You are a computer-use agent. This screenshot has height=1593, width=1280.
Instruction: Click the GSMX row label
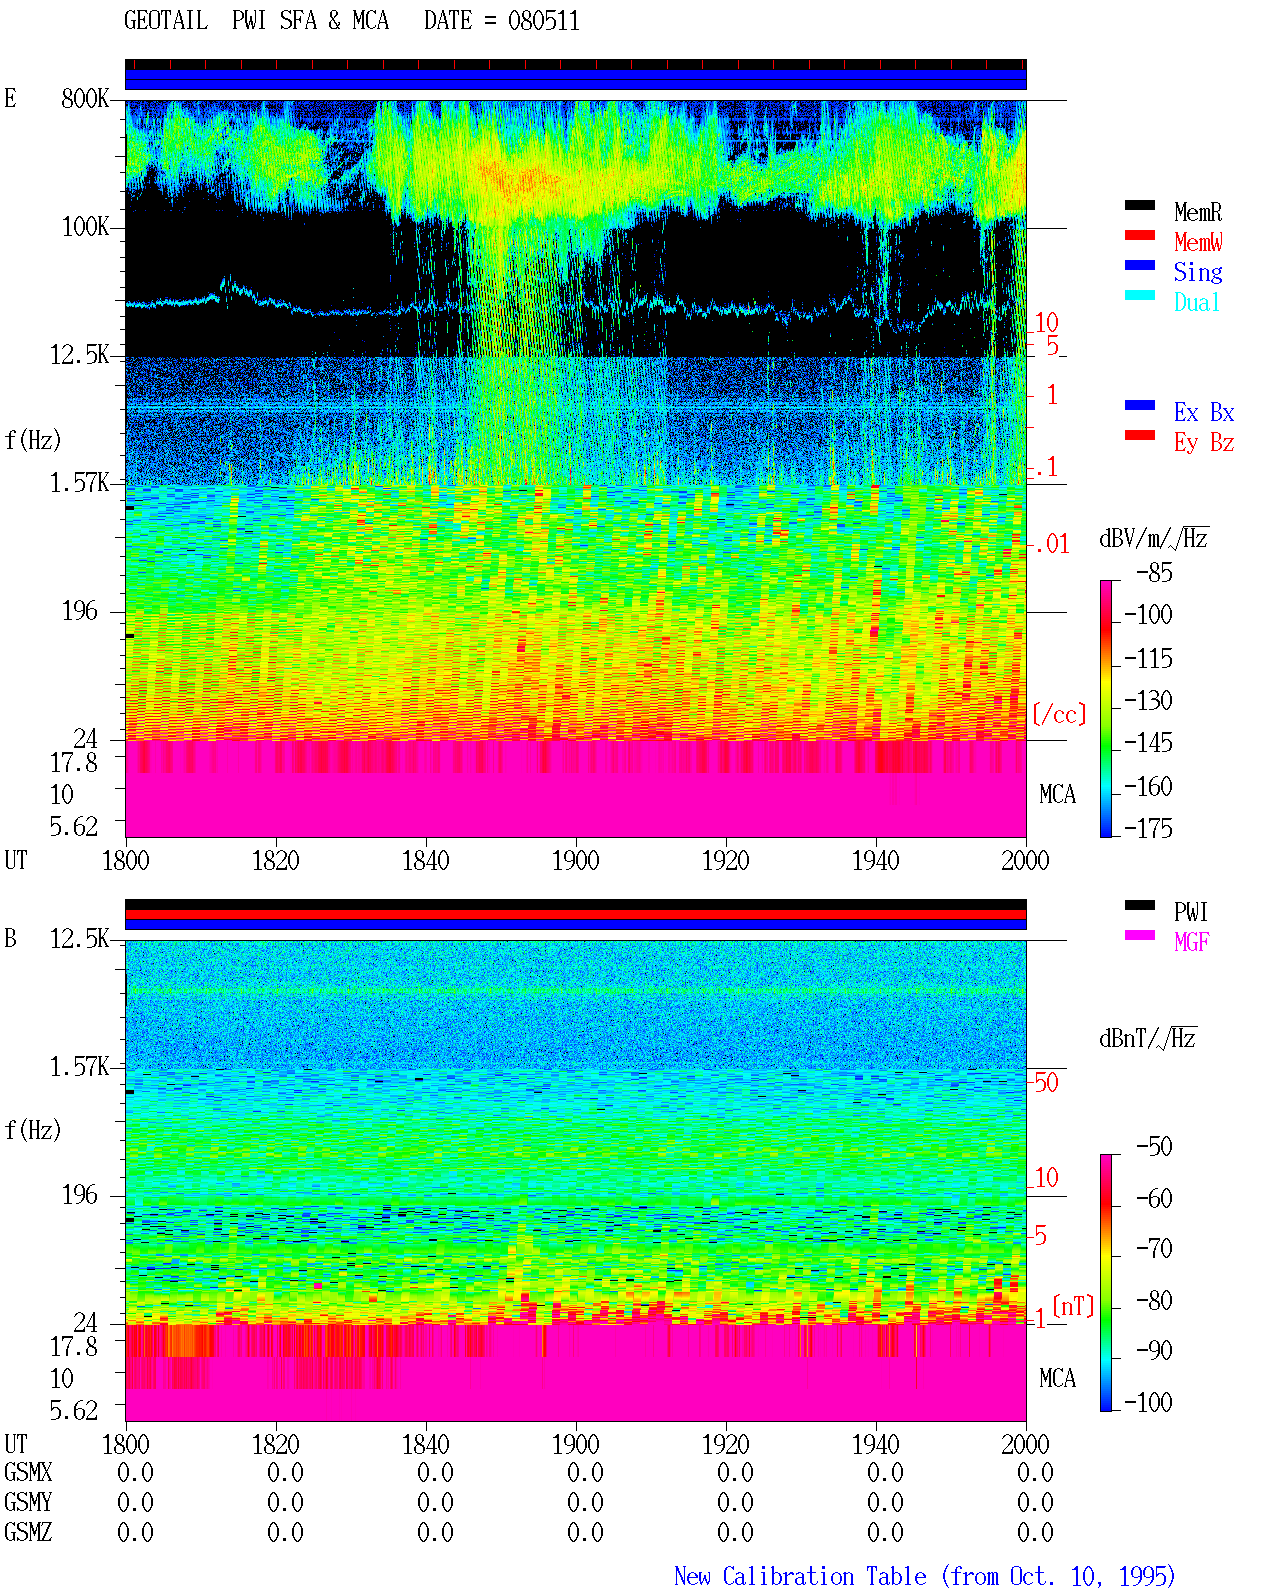point(28,1472)
